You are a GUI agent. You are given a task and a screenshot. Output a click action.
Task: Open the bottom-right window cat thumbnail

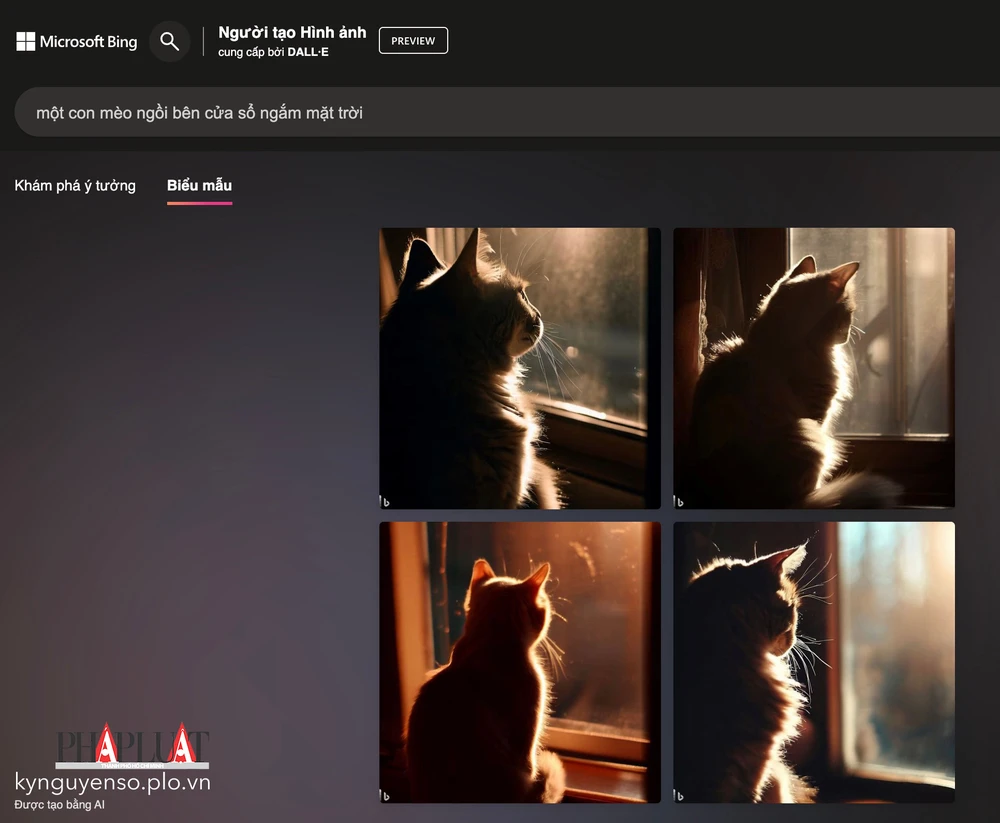tap(813, 662)
